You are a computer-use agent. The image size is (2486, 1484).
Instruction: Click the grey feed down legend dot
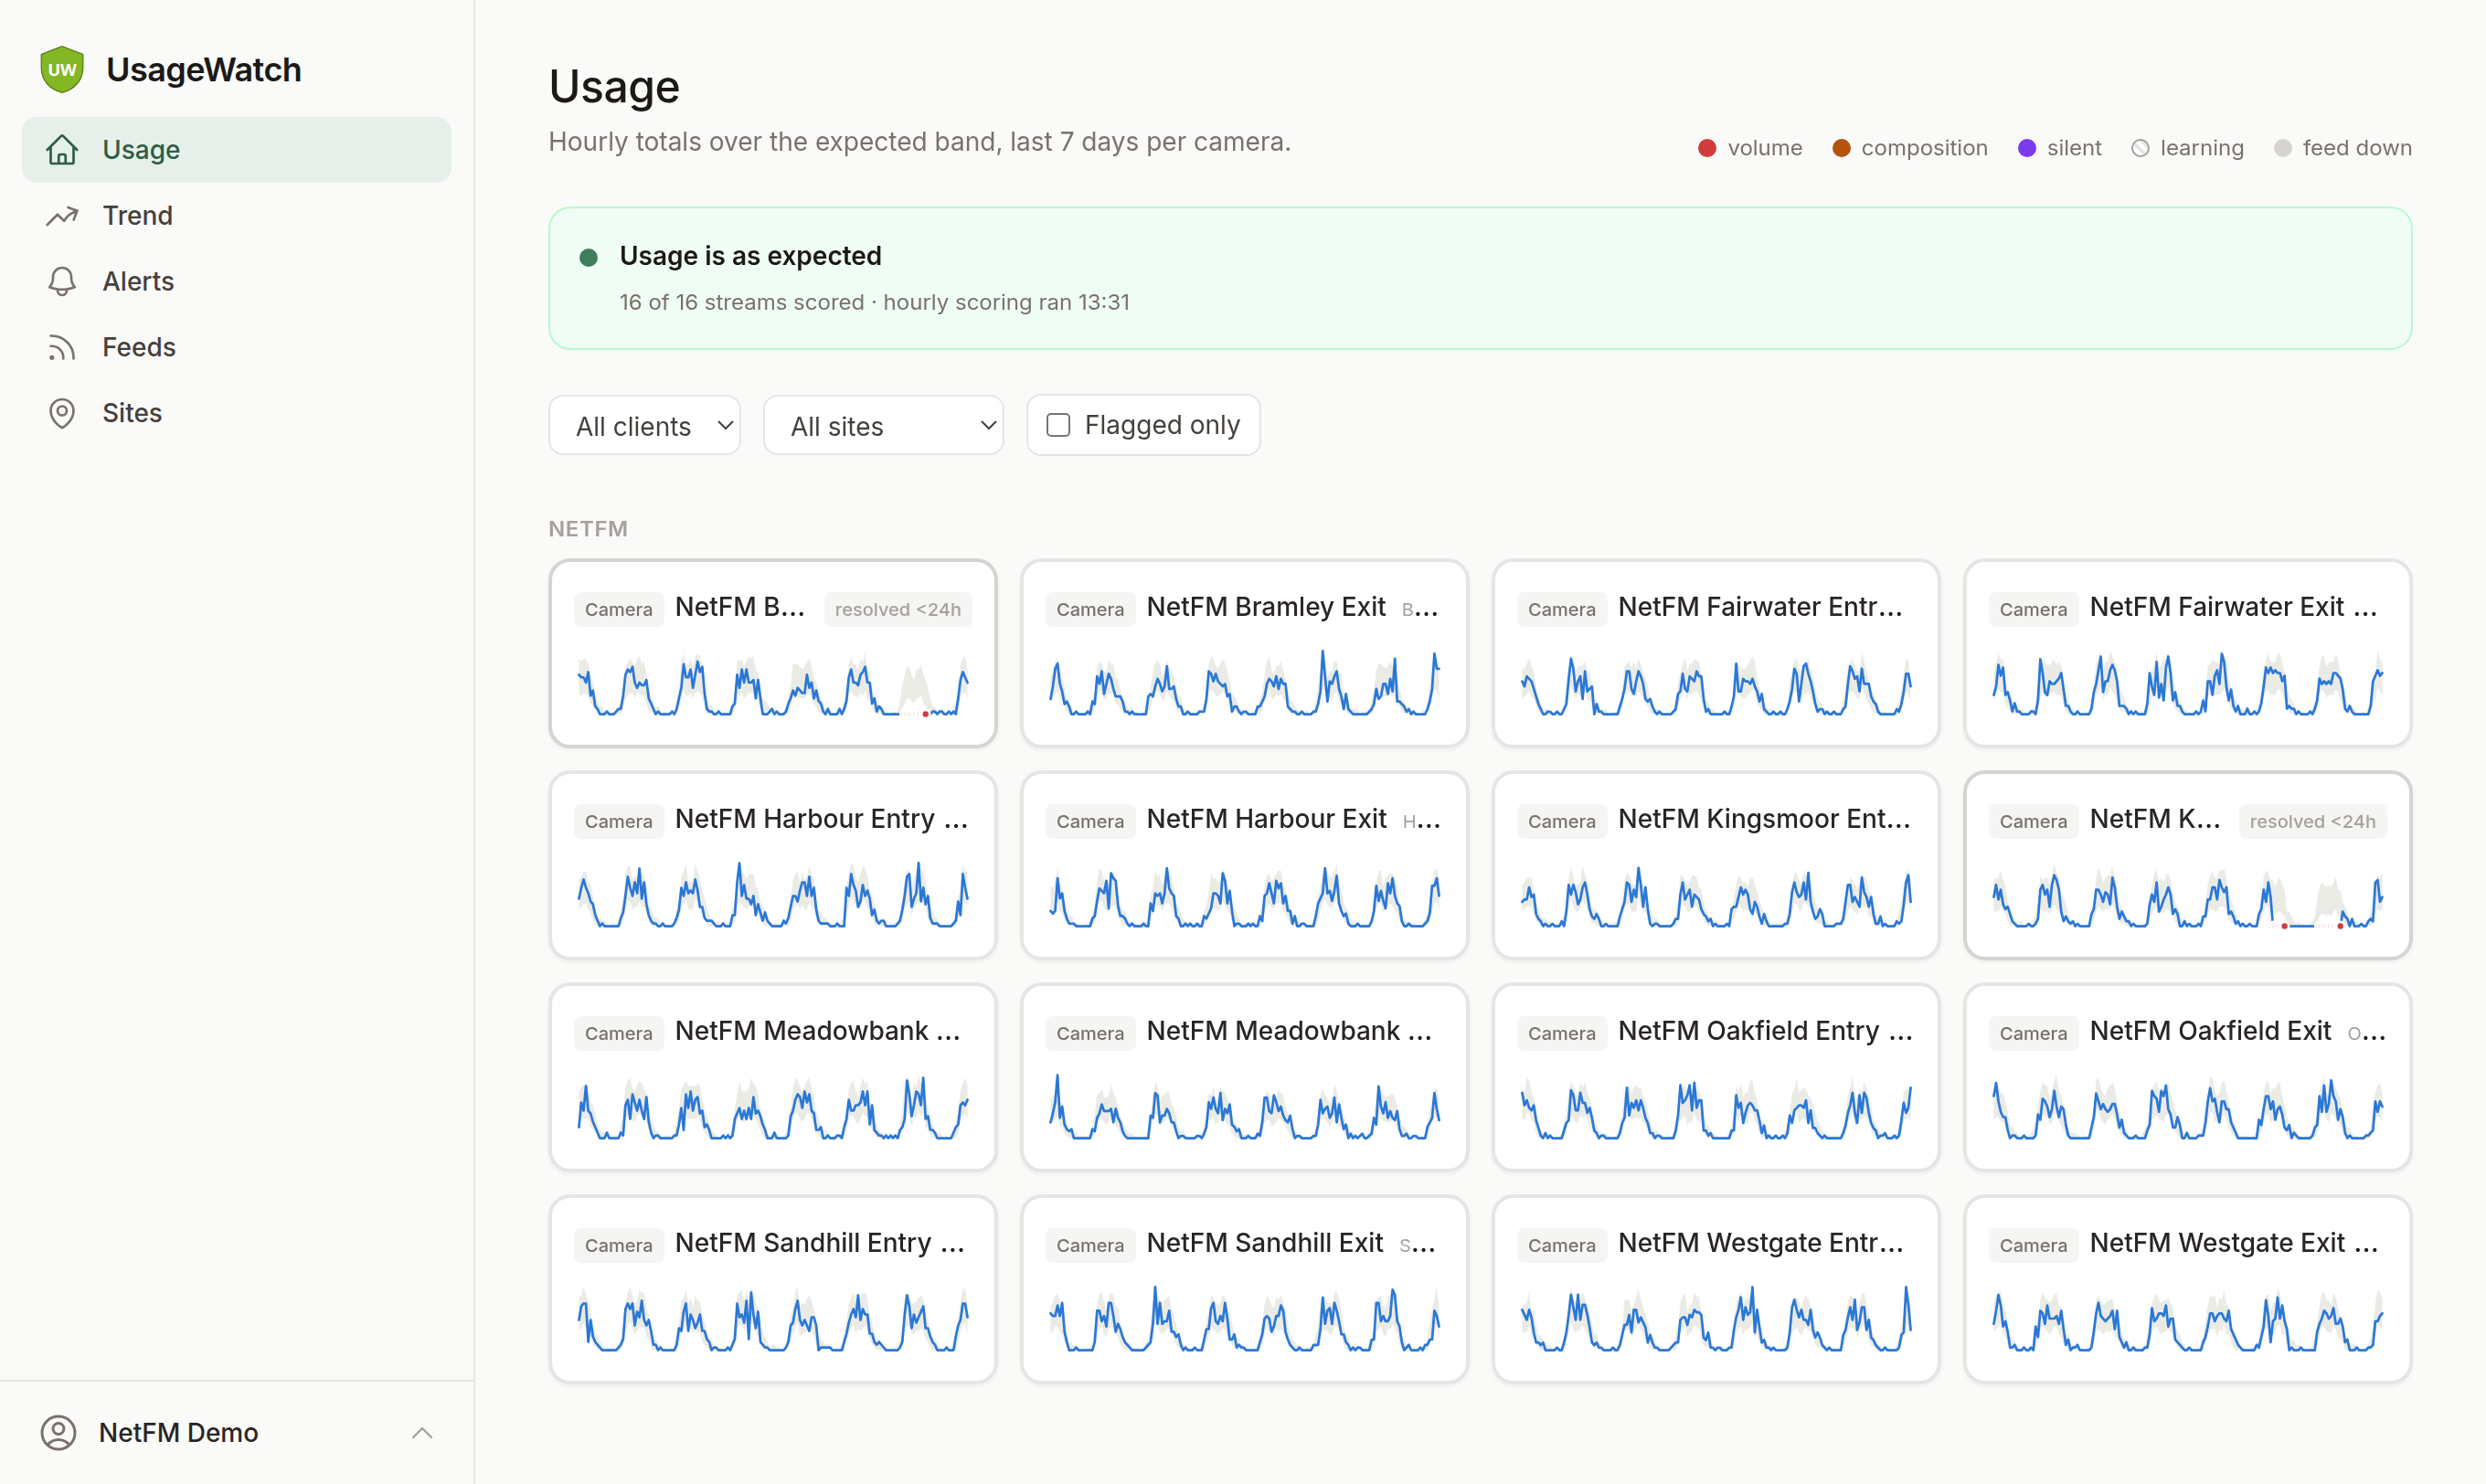(x=2283, y=148)
